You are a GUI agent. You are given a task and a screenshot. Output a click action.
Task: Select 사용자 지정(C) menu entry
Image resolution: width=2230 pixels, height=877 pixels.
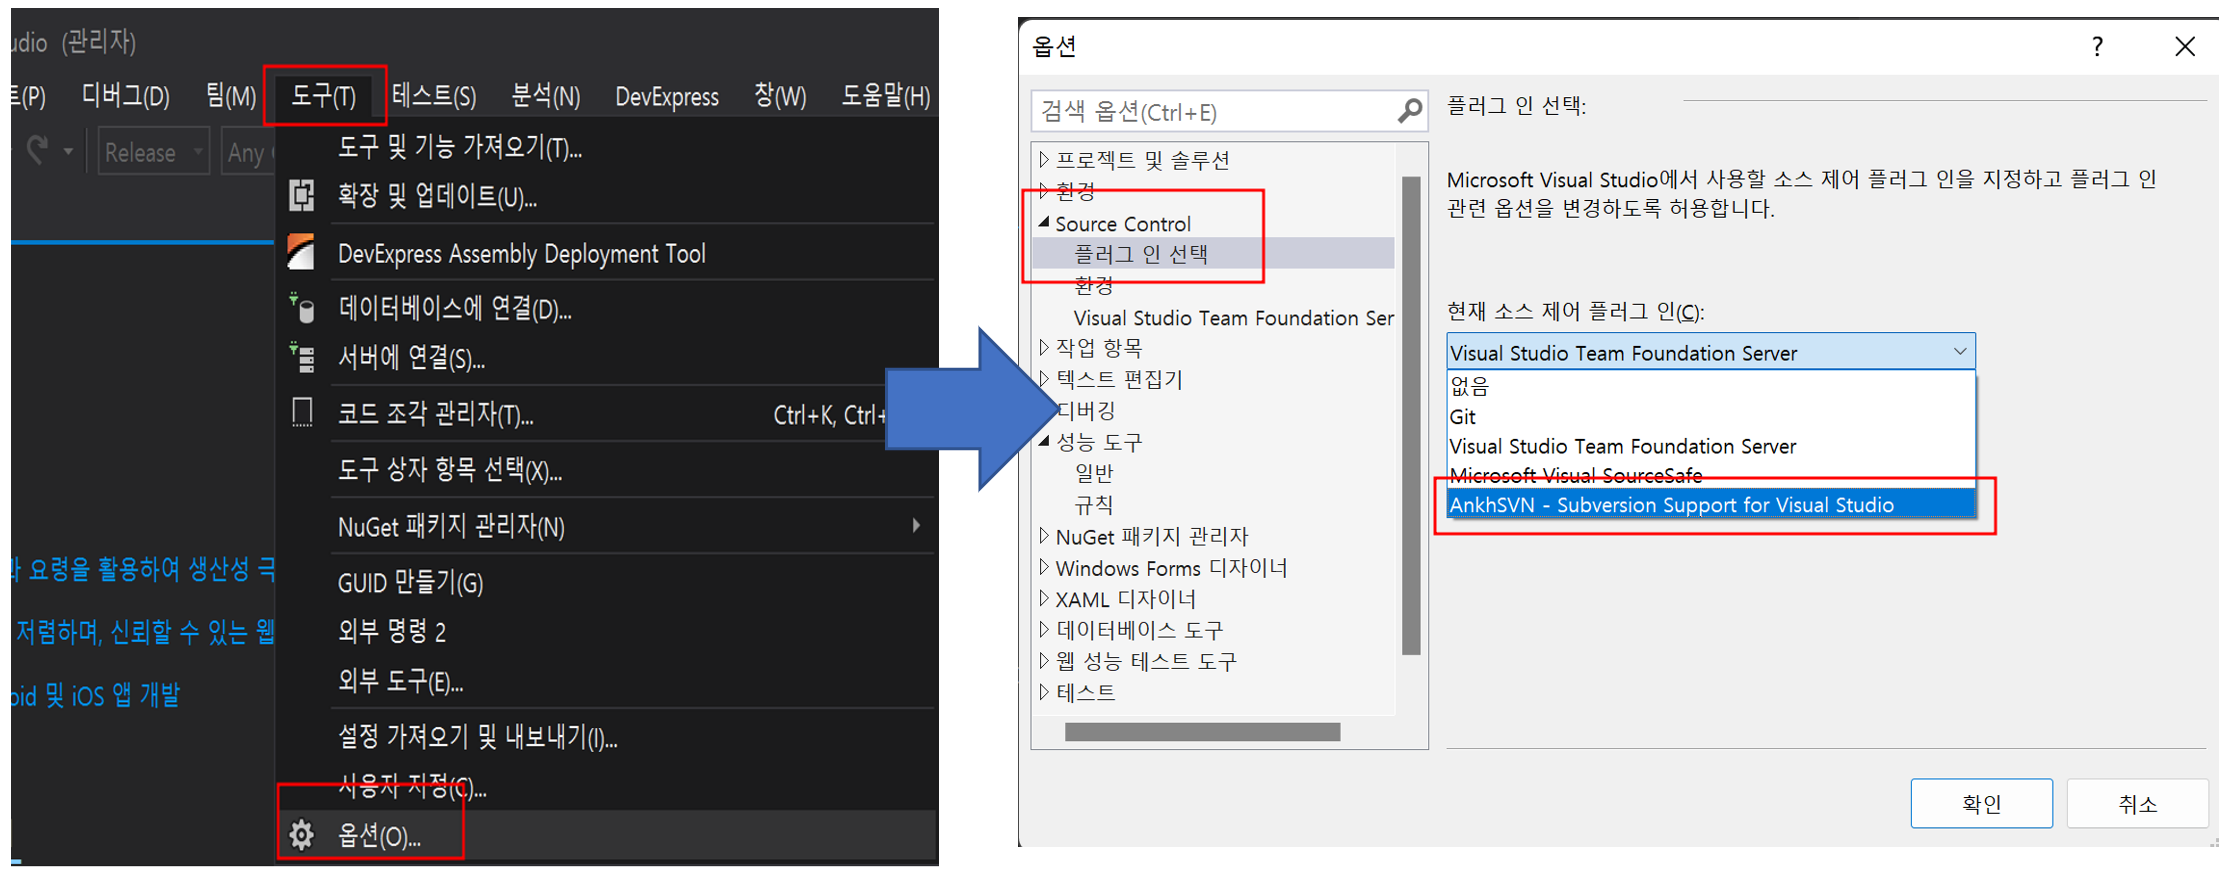[606, 787]
